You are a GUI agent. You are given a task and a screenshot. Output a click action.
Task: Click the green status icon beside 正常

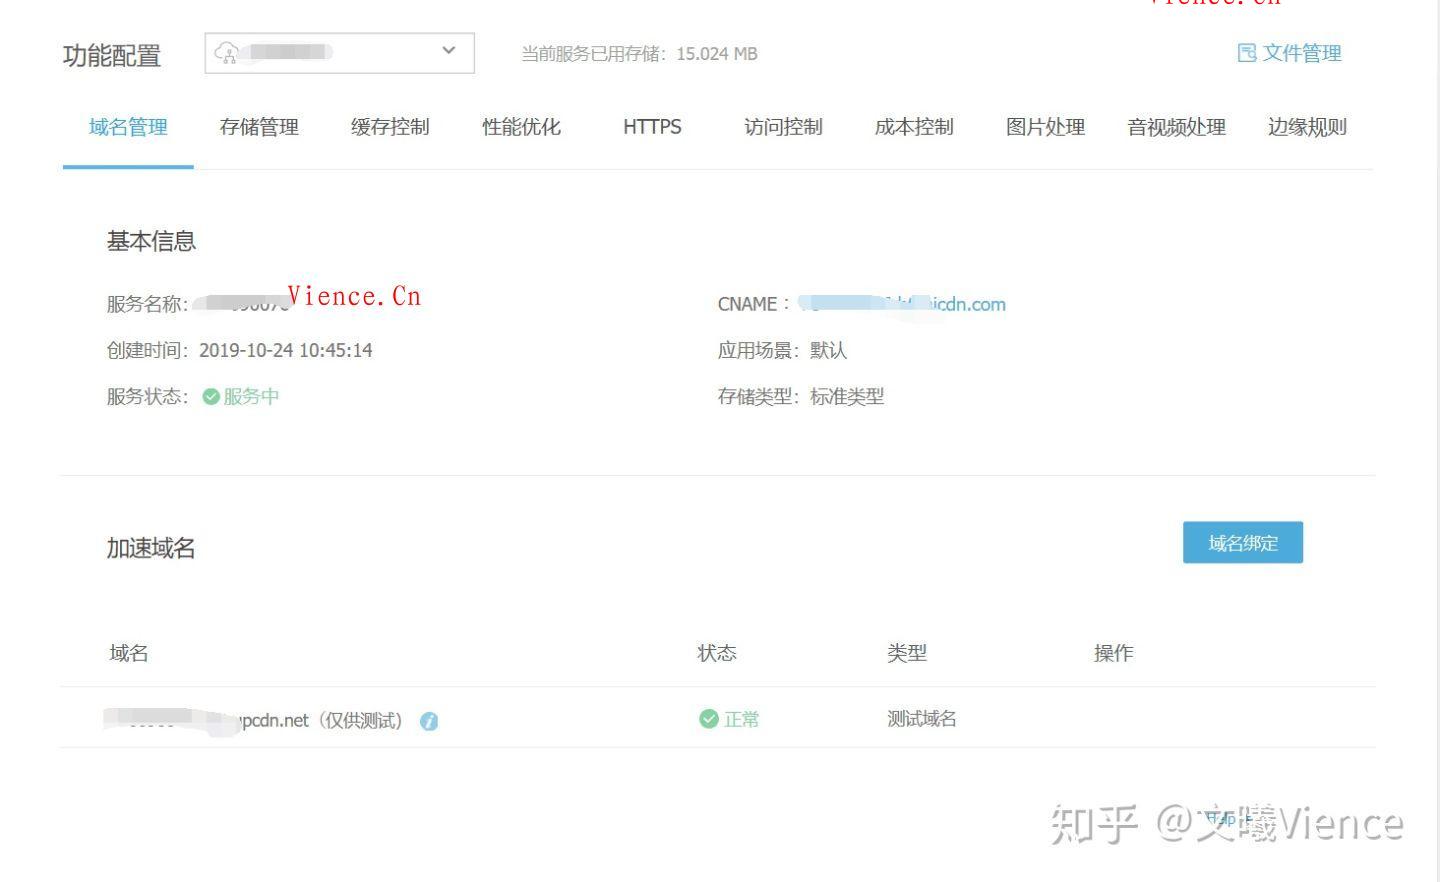click(708, 719)
